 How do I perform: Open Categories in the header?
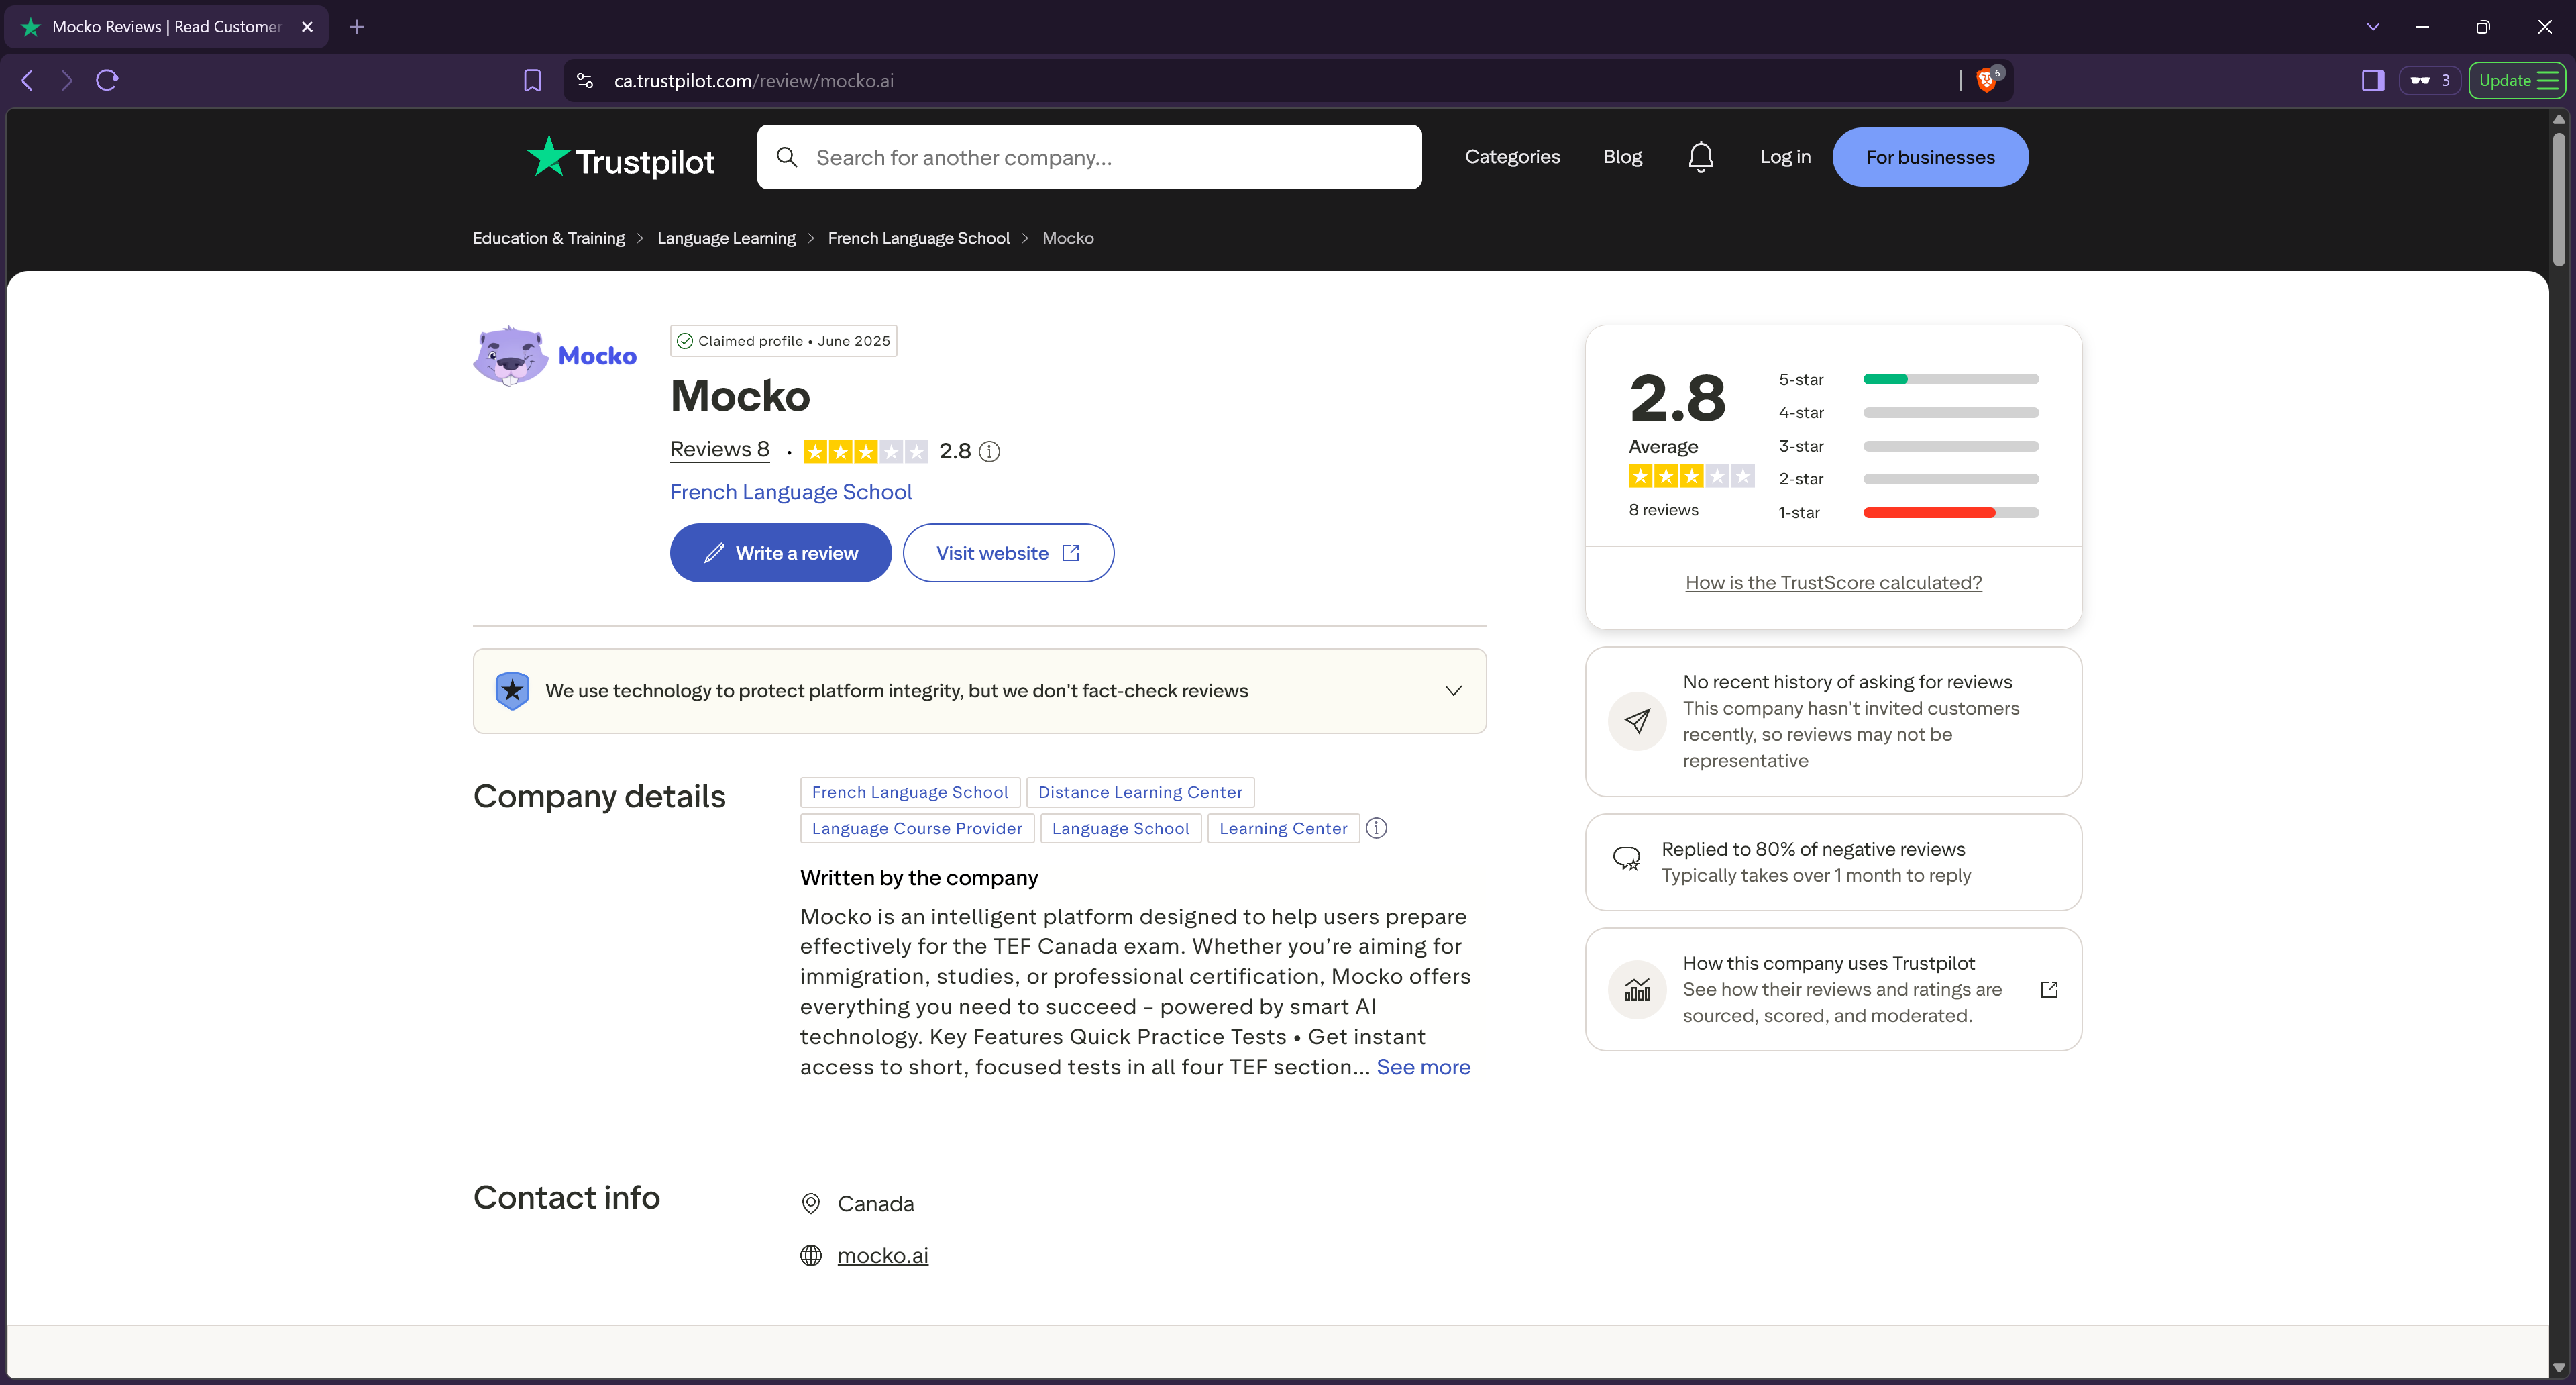(x=1512, y=157)
